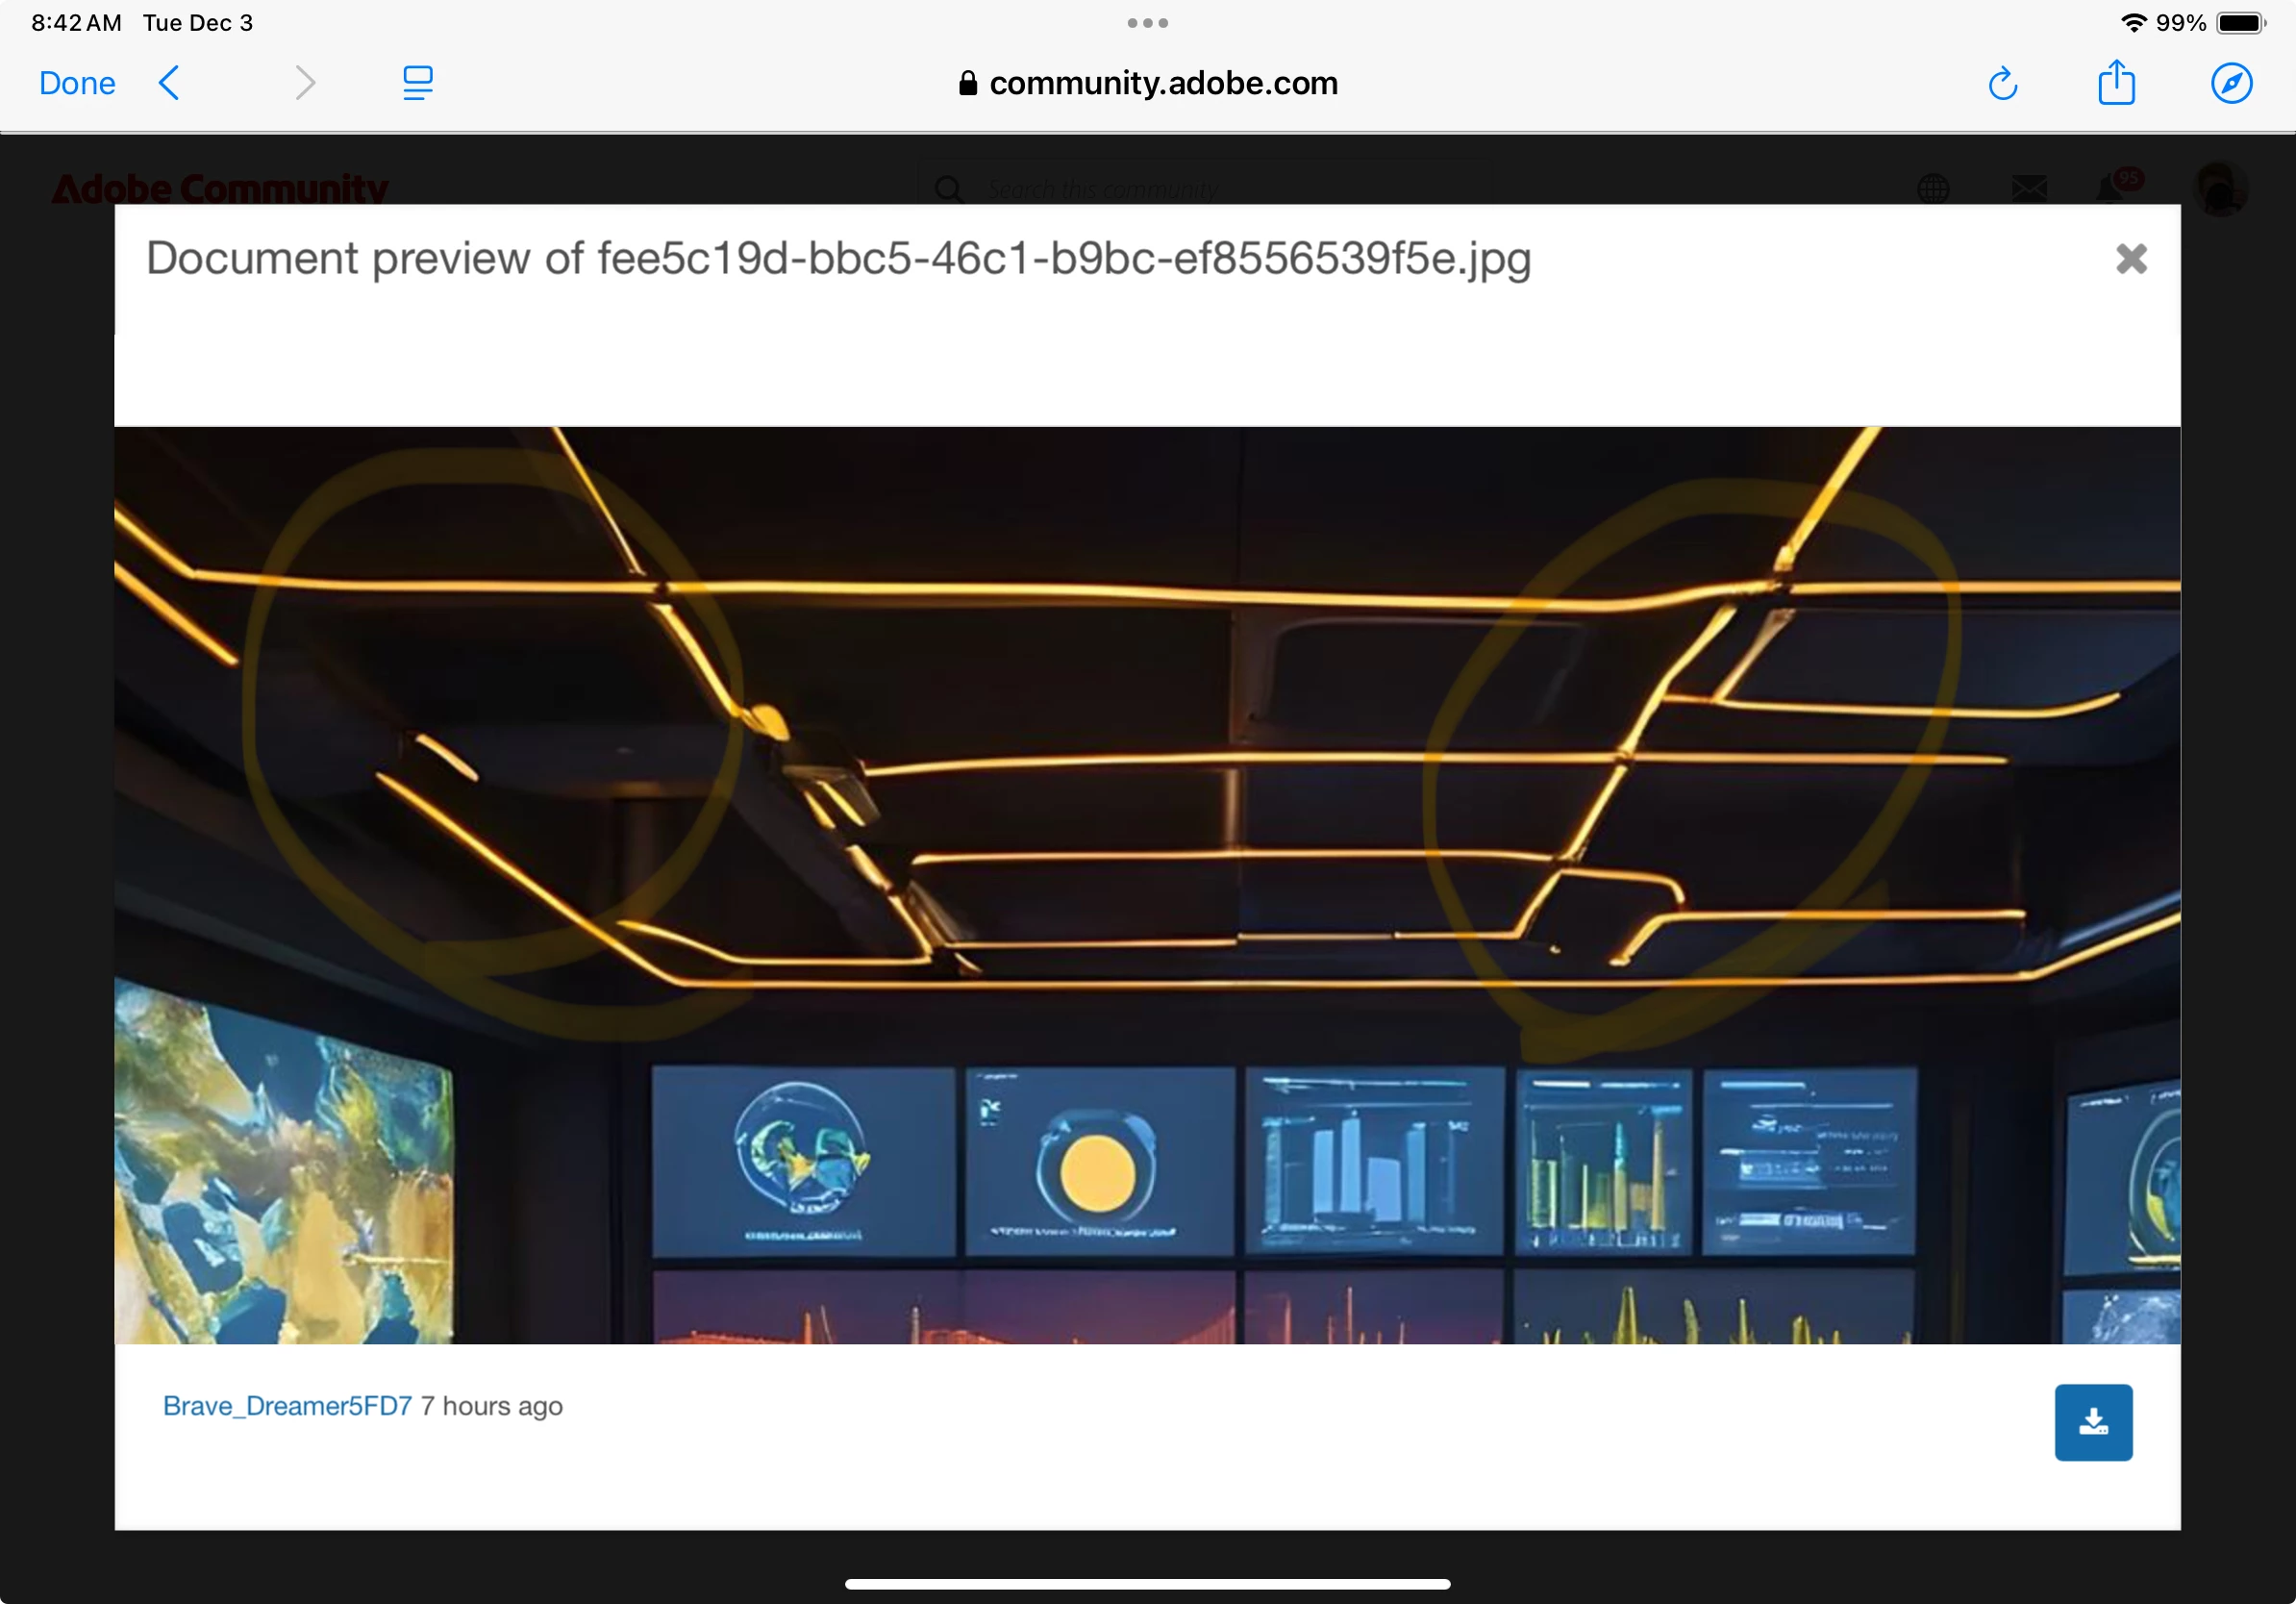
Task: Open page in Safari compass icon
Action: tap(2231, 83)
